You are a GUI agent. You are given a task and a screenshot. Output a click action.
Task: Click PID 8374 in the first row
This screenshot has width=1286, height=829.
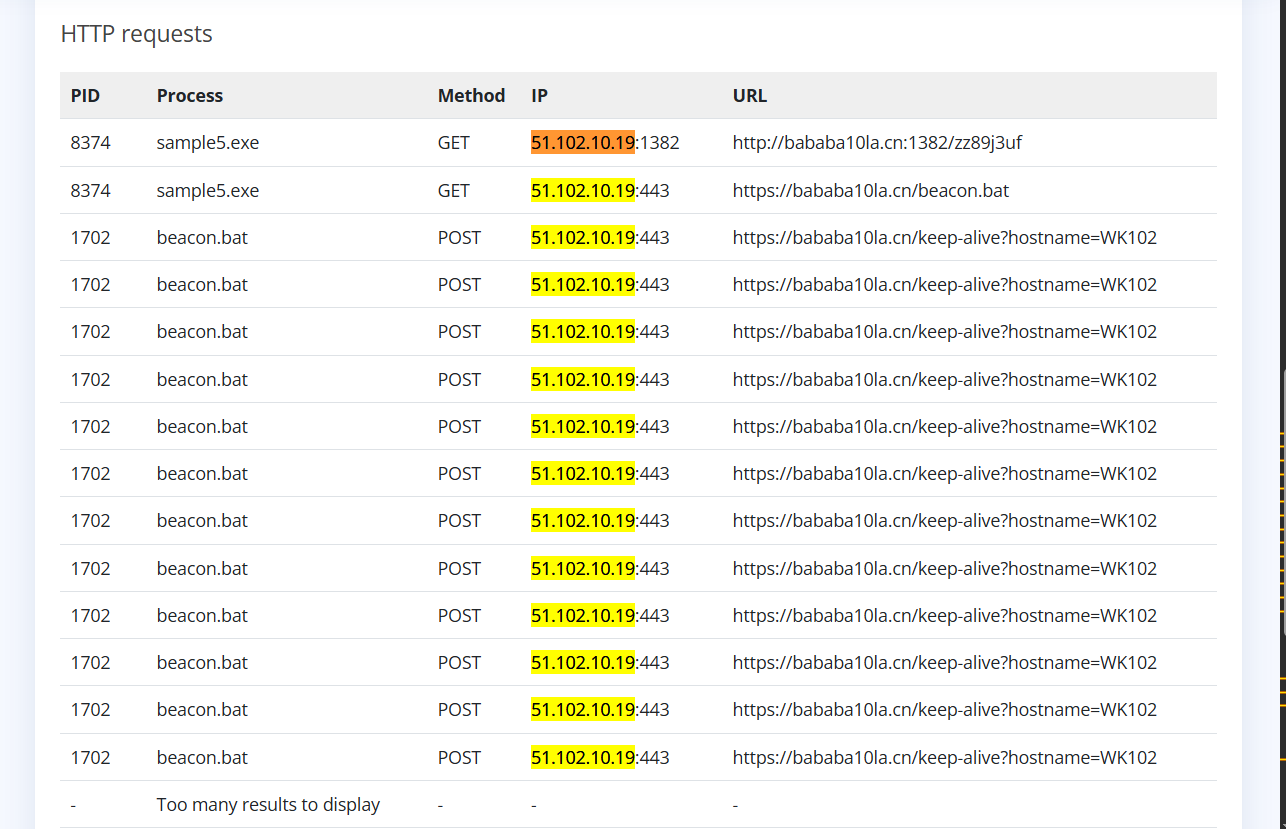tap(90, 143)
